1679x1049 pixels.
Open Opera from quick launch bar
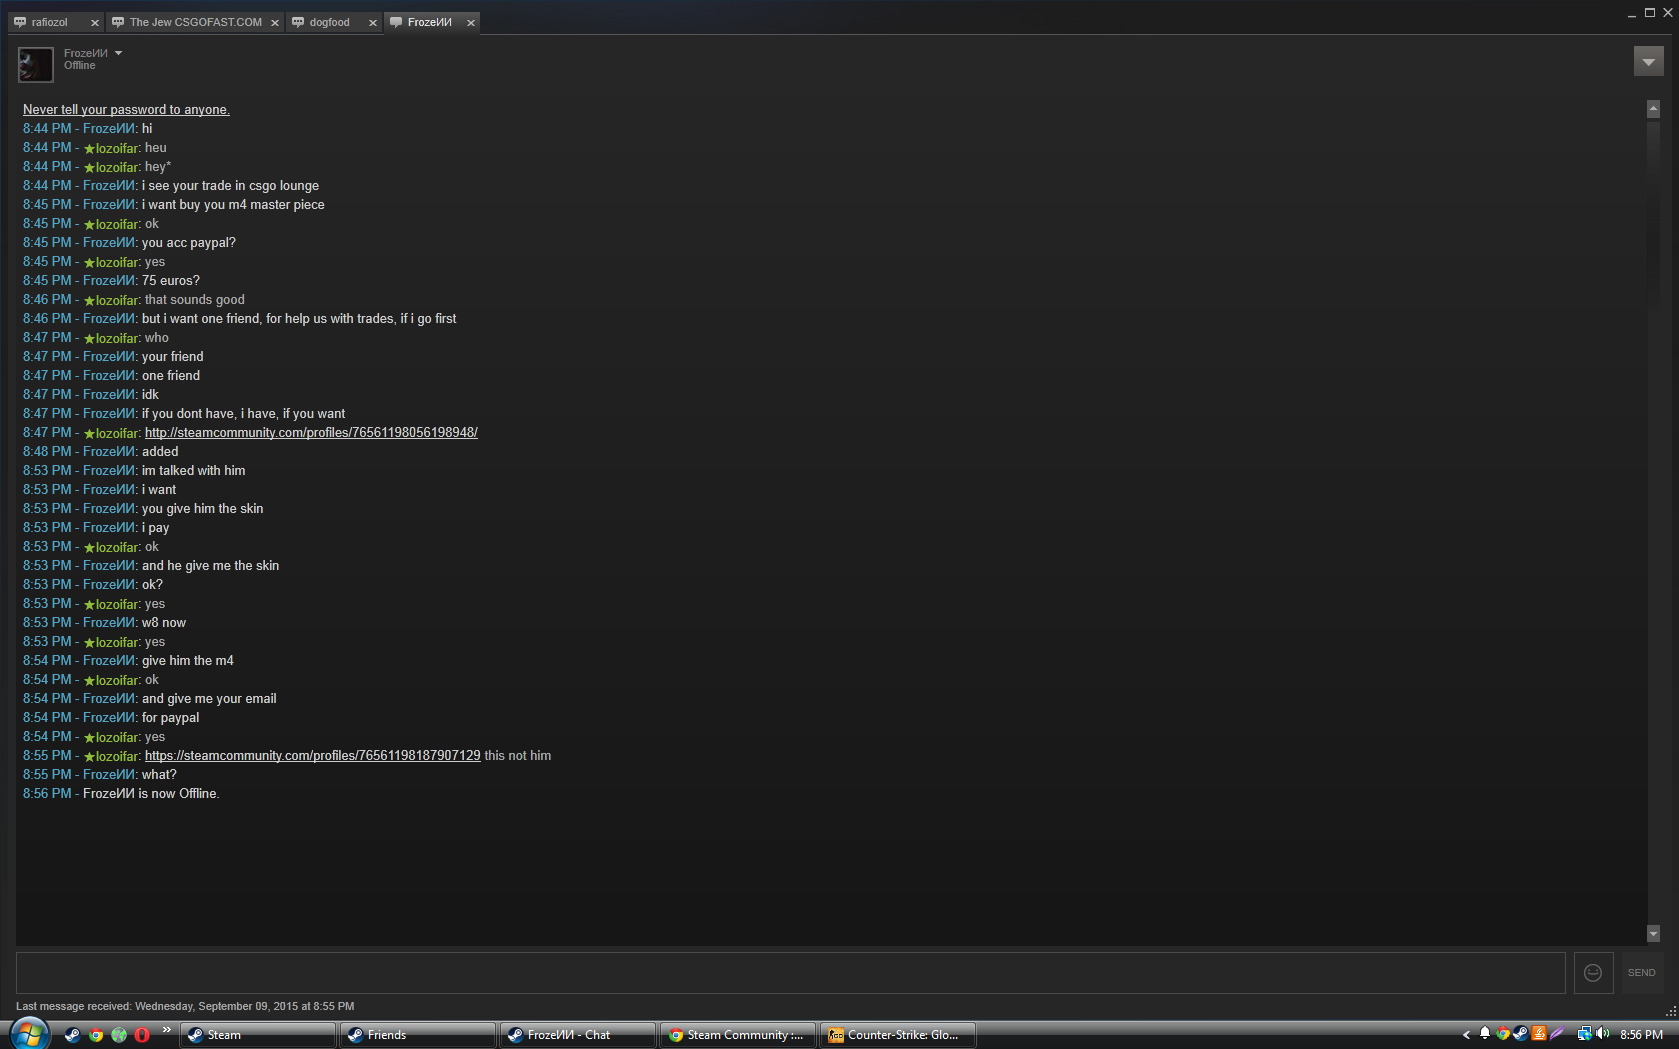[x=142, y=1035]
